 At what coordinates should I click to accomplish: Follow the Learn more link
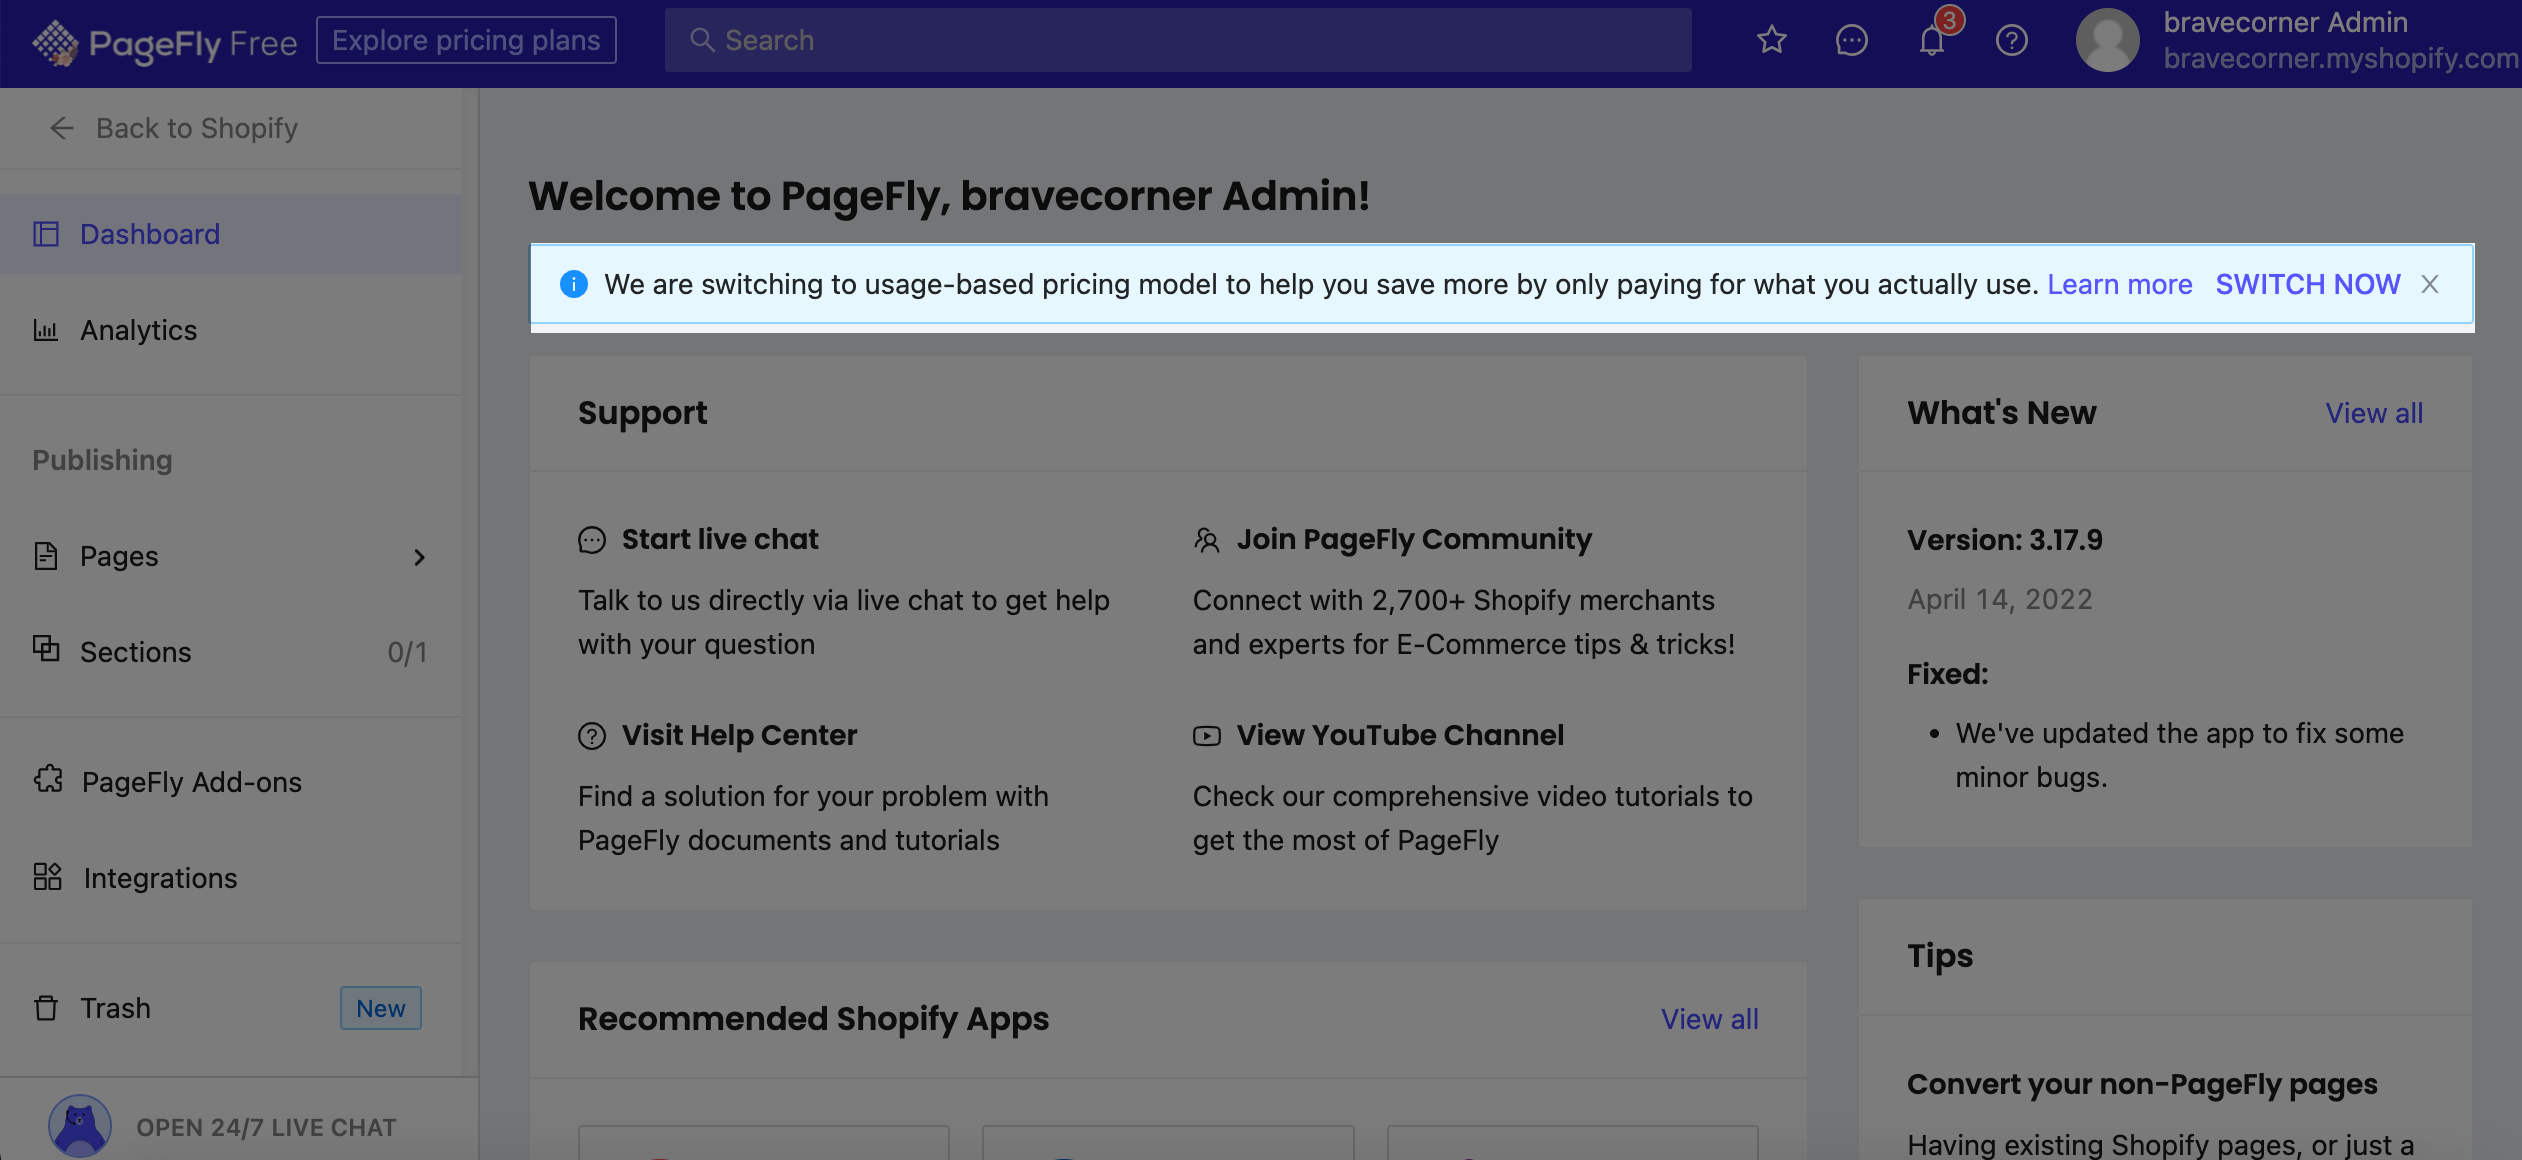coord(2119,284)
